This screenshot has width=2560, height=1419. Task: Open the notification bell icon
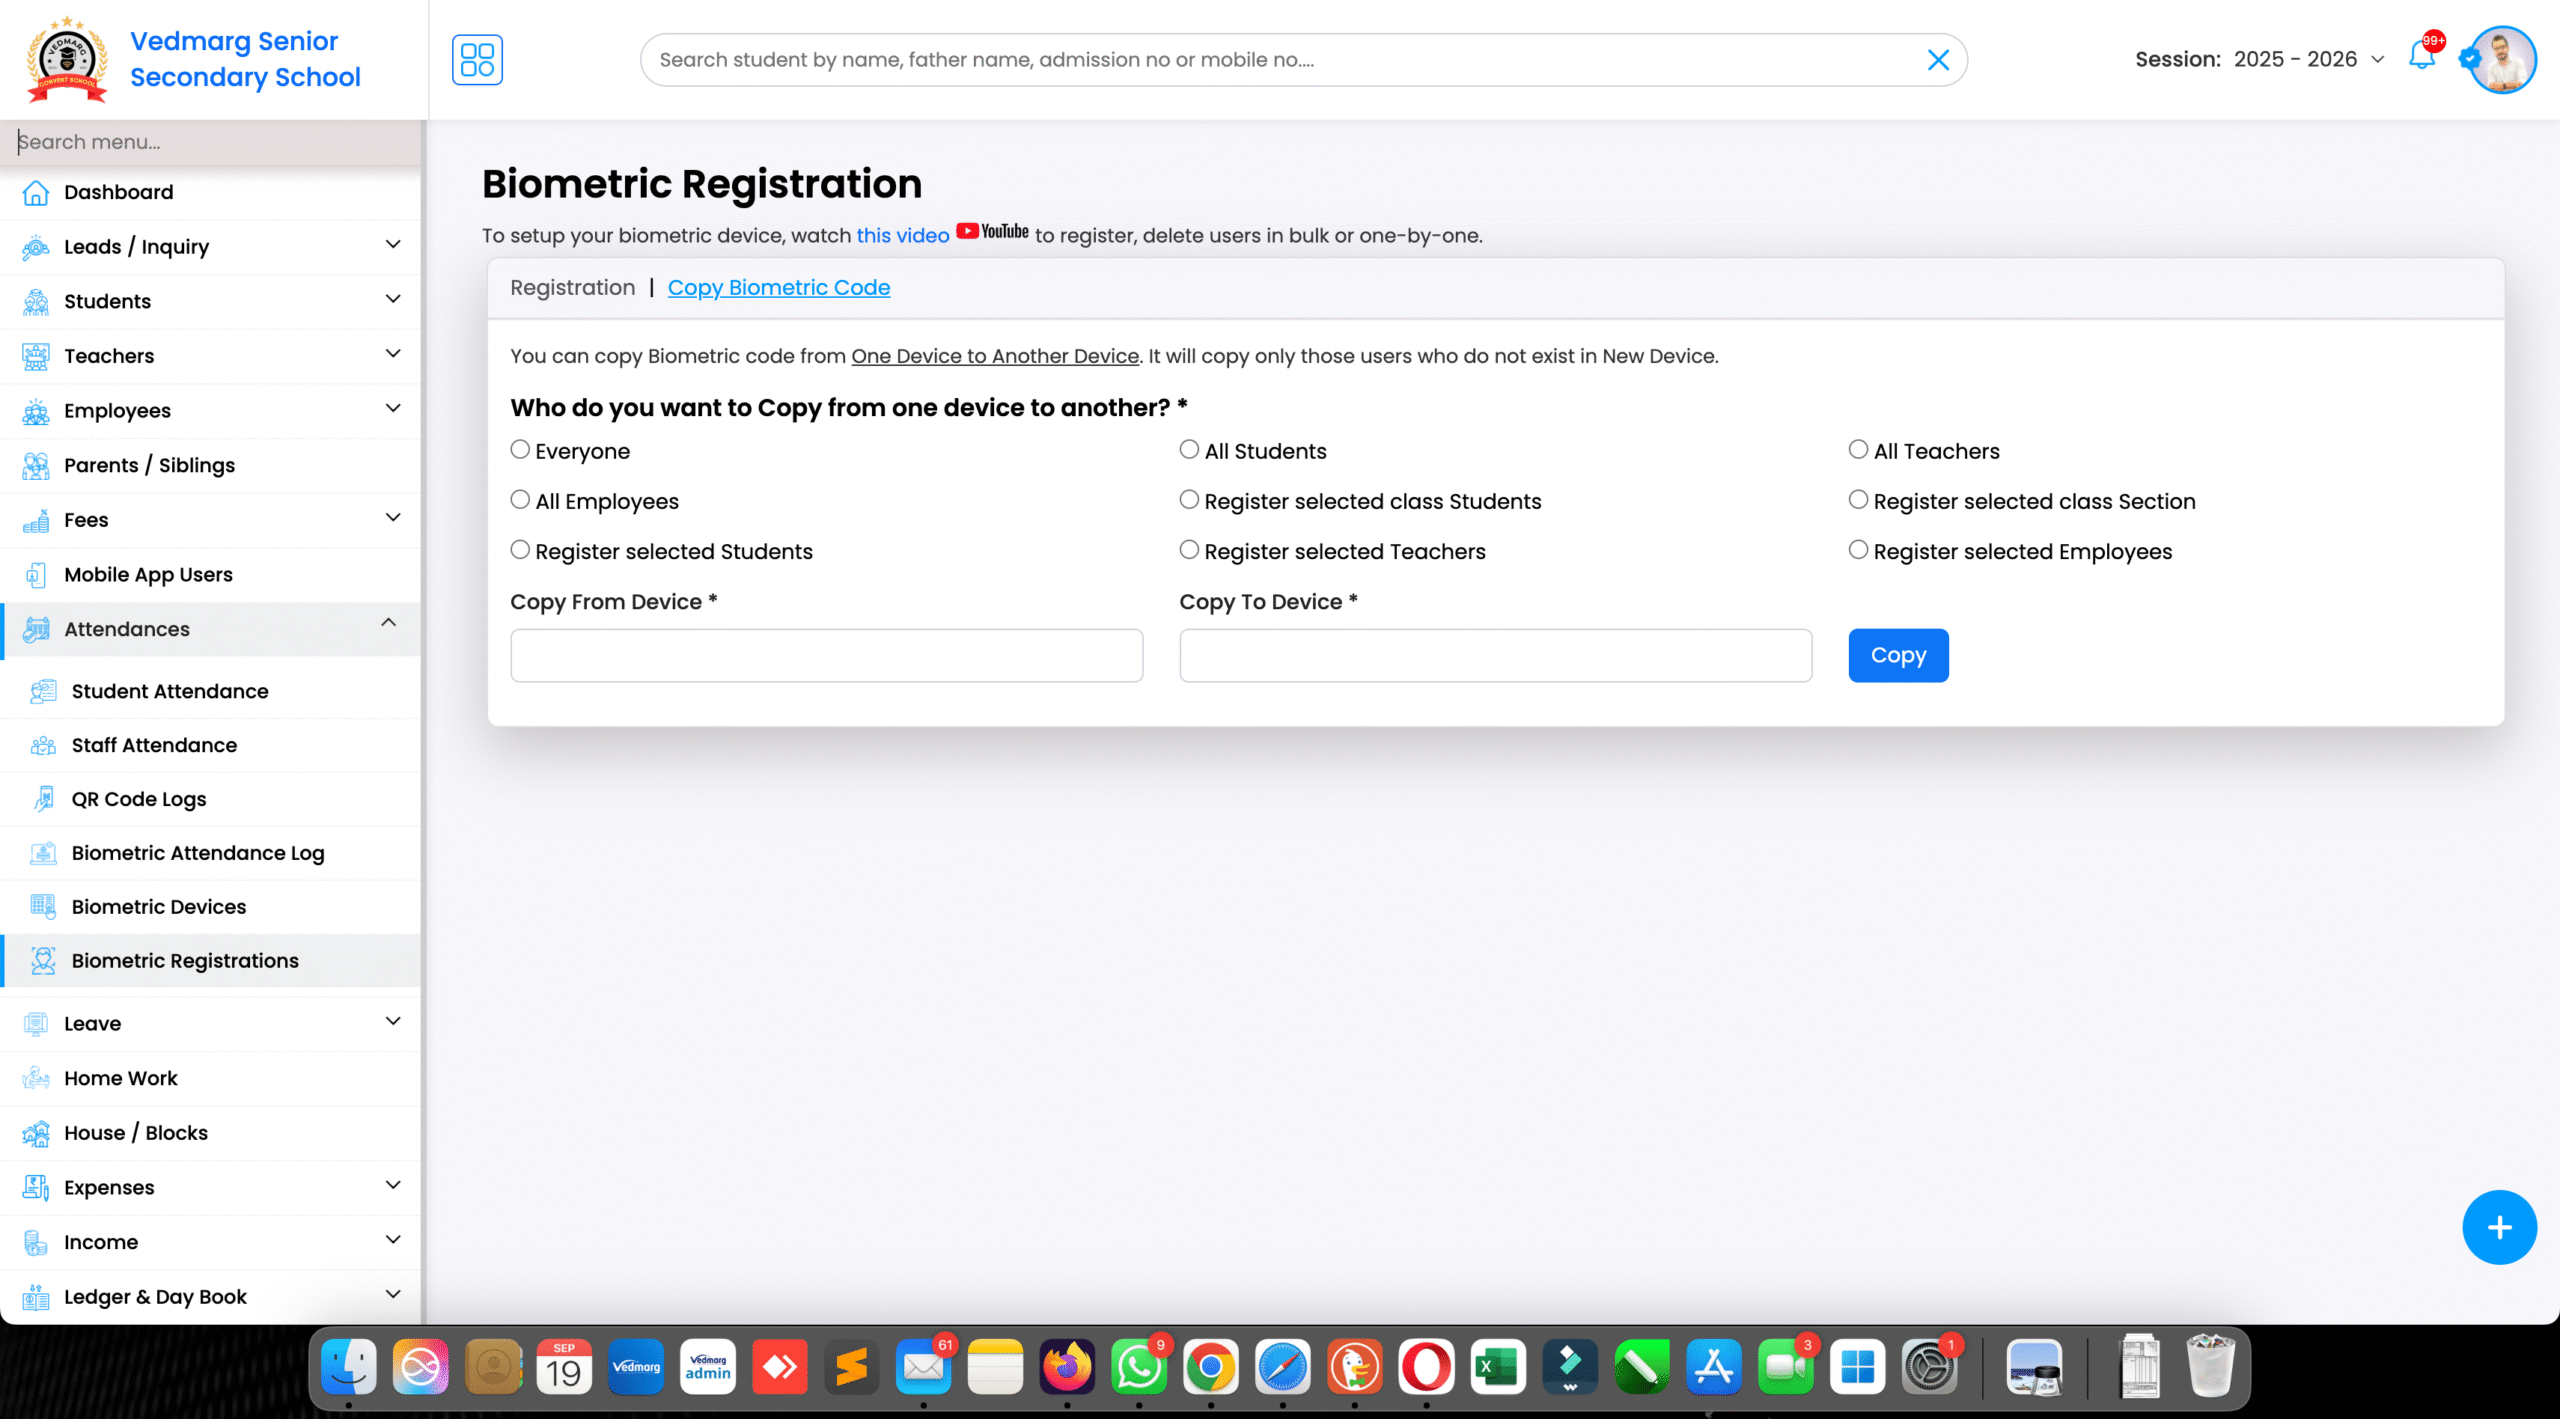coord(2421,55)
